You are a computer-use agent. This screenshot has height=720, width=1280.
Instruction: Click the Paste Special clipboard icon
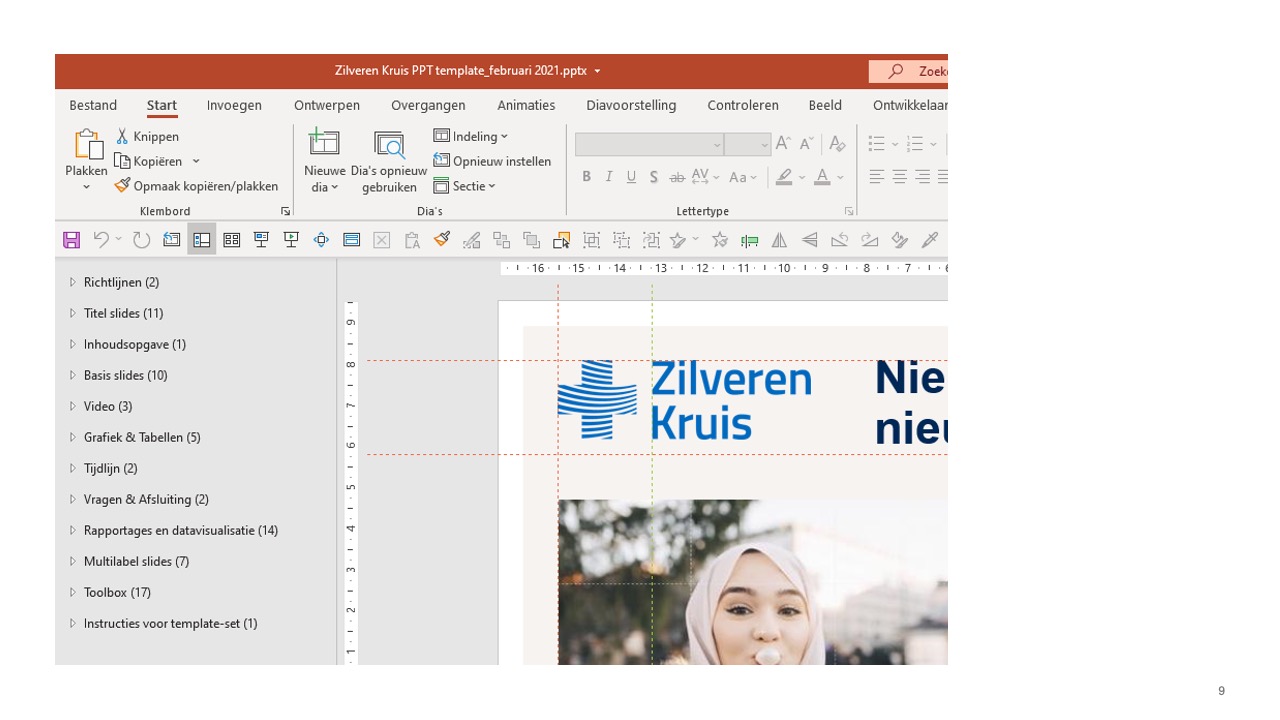pyautogui.click(x=411, y=240)
